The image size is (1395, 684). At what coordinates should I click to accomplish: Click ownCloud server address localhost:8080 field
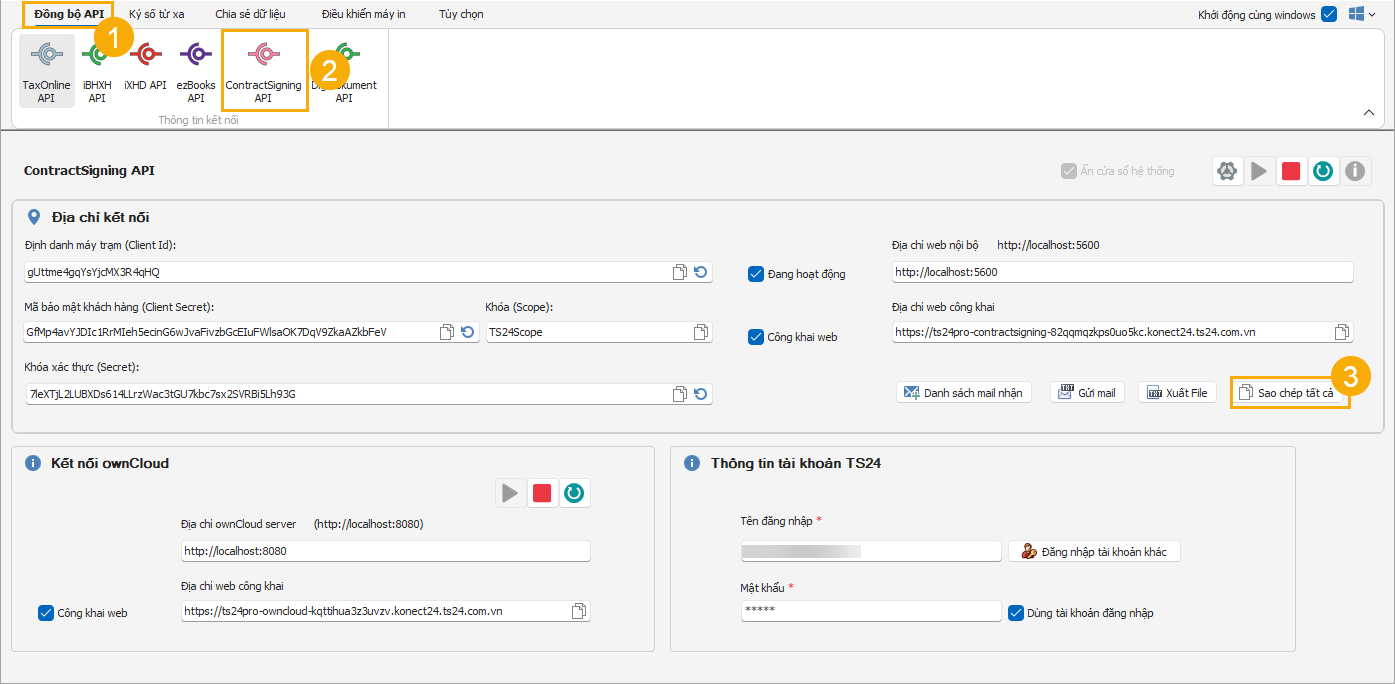click(x=385, y=551)
